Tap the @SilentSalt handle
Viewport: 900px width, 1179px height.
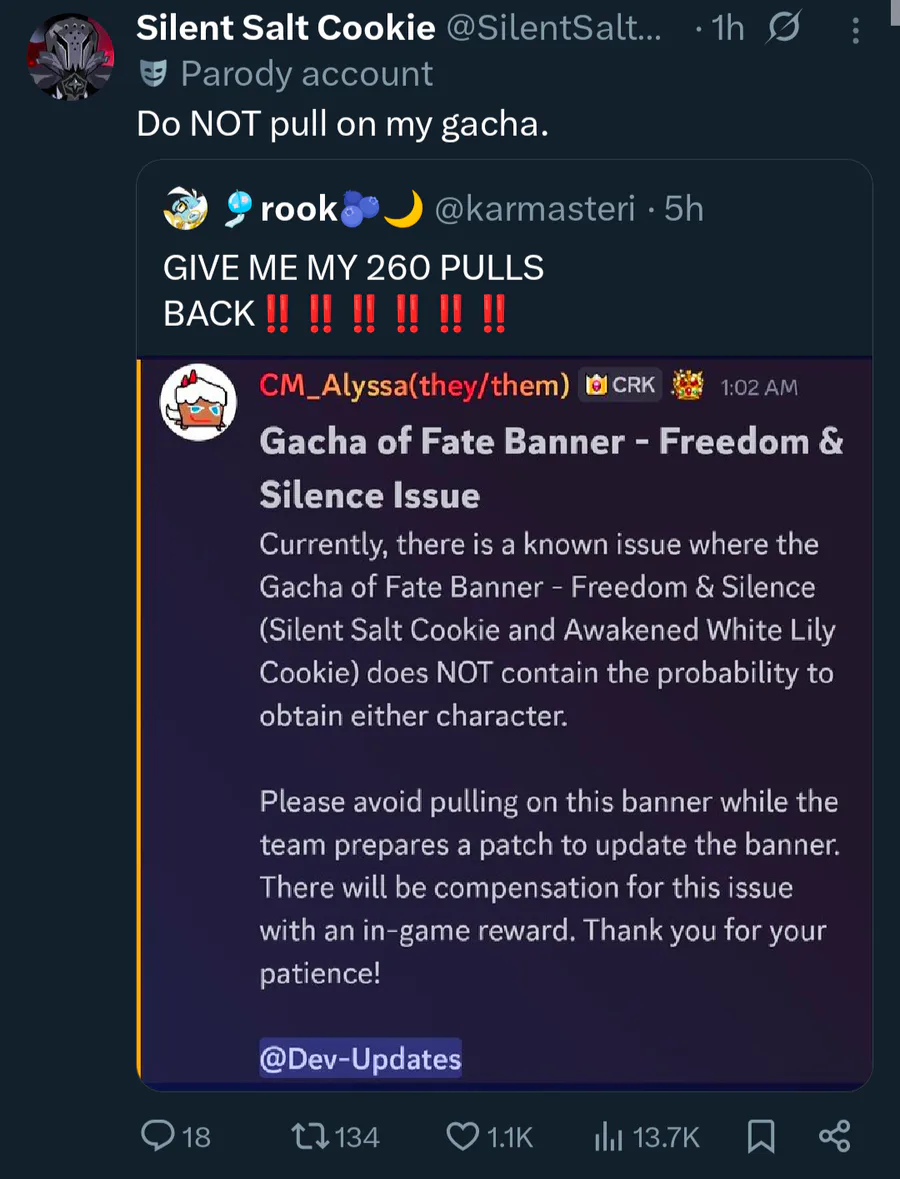tap(553, 29)
